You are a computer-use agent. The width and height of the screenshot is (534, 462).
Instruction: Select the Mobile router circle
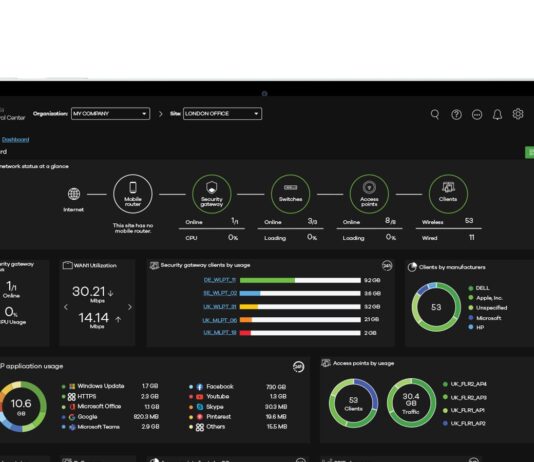pos(133,194)
